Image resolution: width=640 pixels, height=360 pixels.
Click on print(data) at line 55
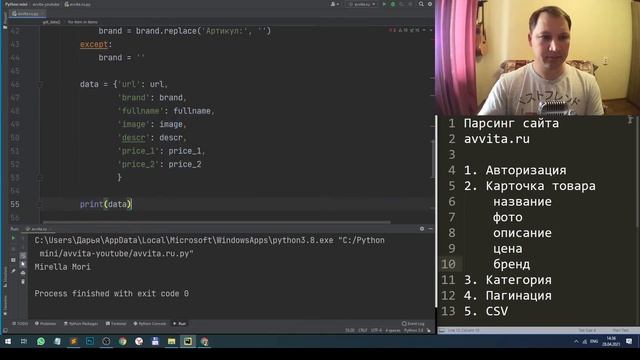click(x=106, y=204)
